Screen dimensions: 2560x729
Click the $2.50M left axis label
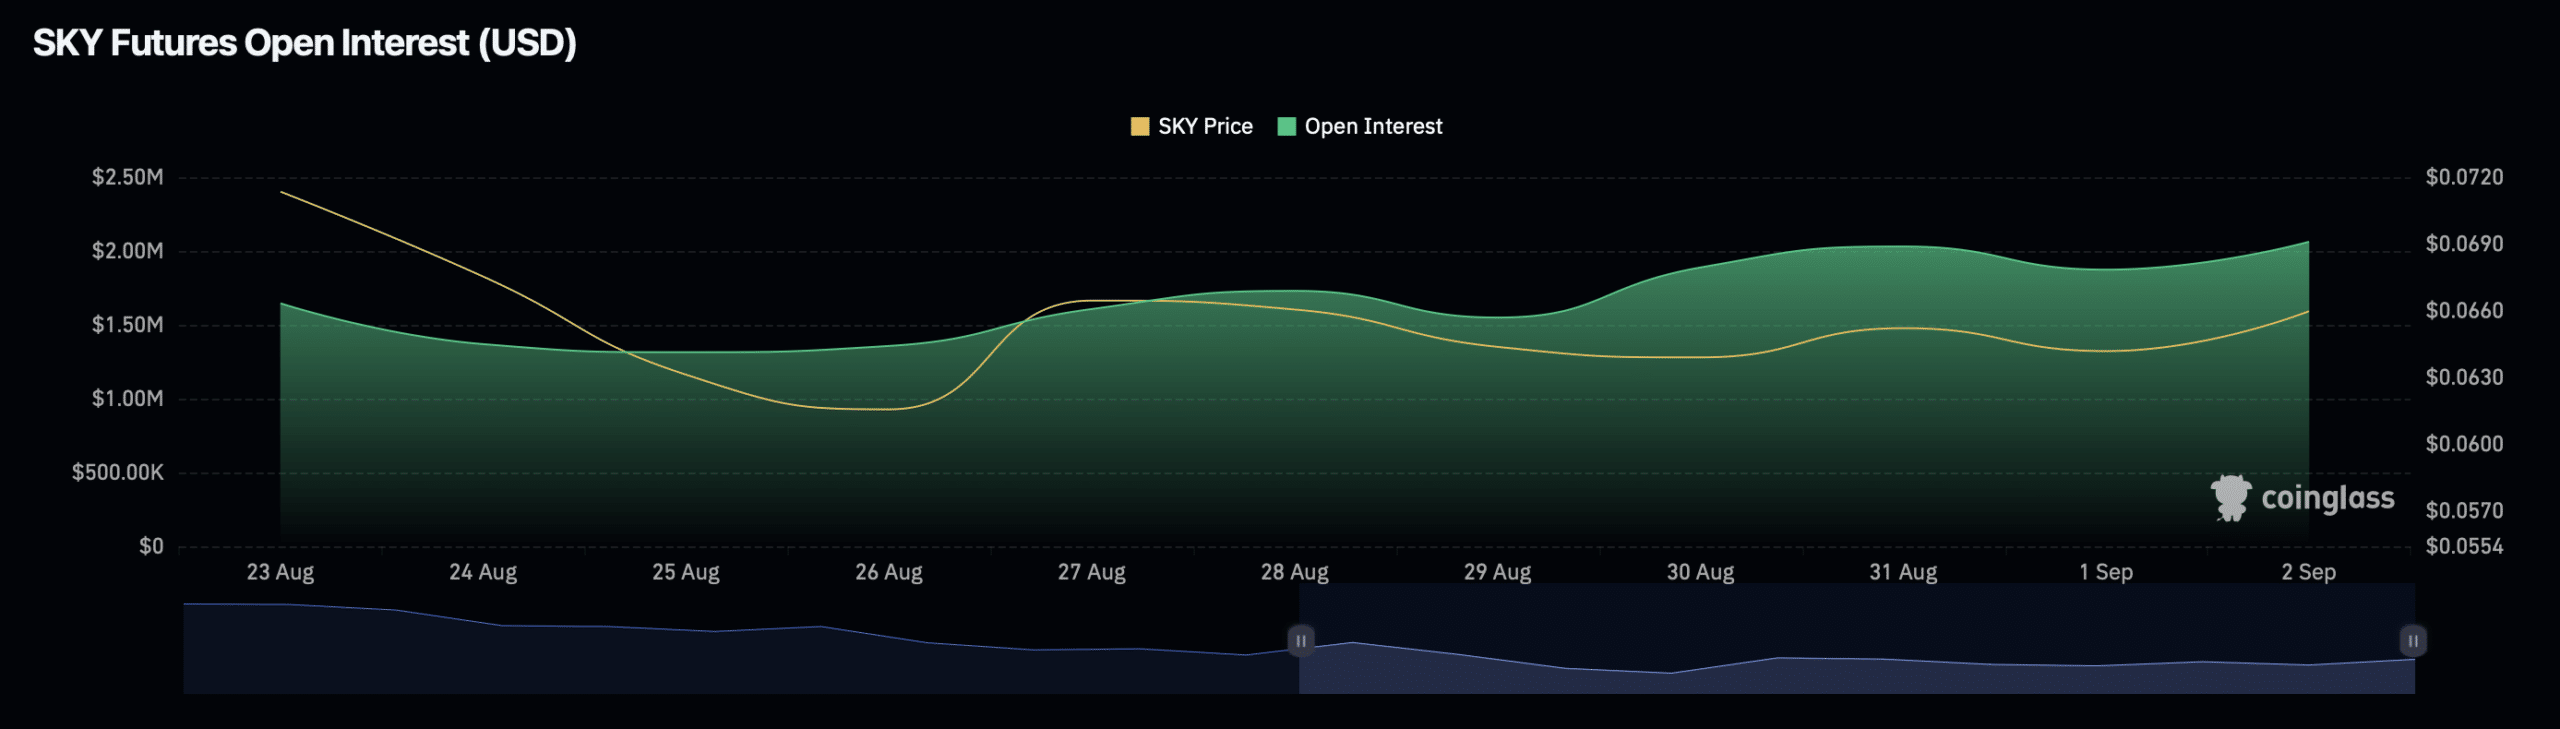pyautogui.click(x=127, y=177)
